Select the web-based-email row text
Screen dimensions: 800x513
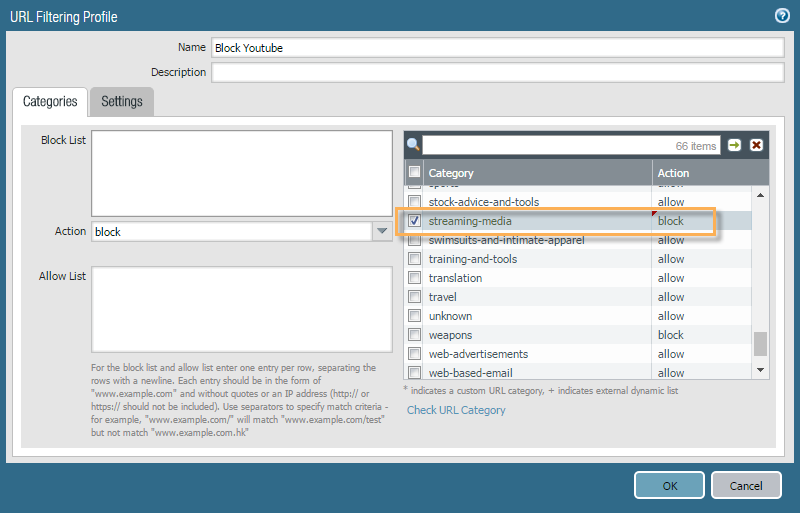tap(470, 373)
